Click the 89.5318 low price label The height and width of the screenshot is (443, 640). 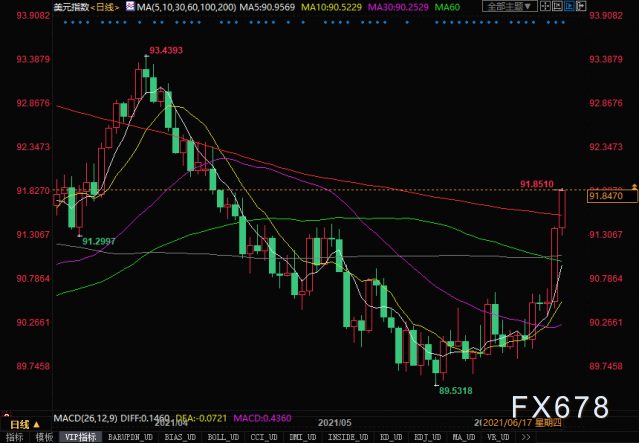[456, 391]
